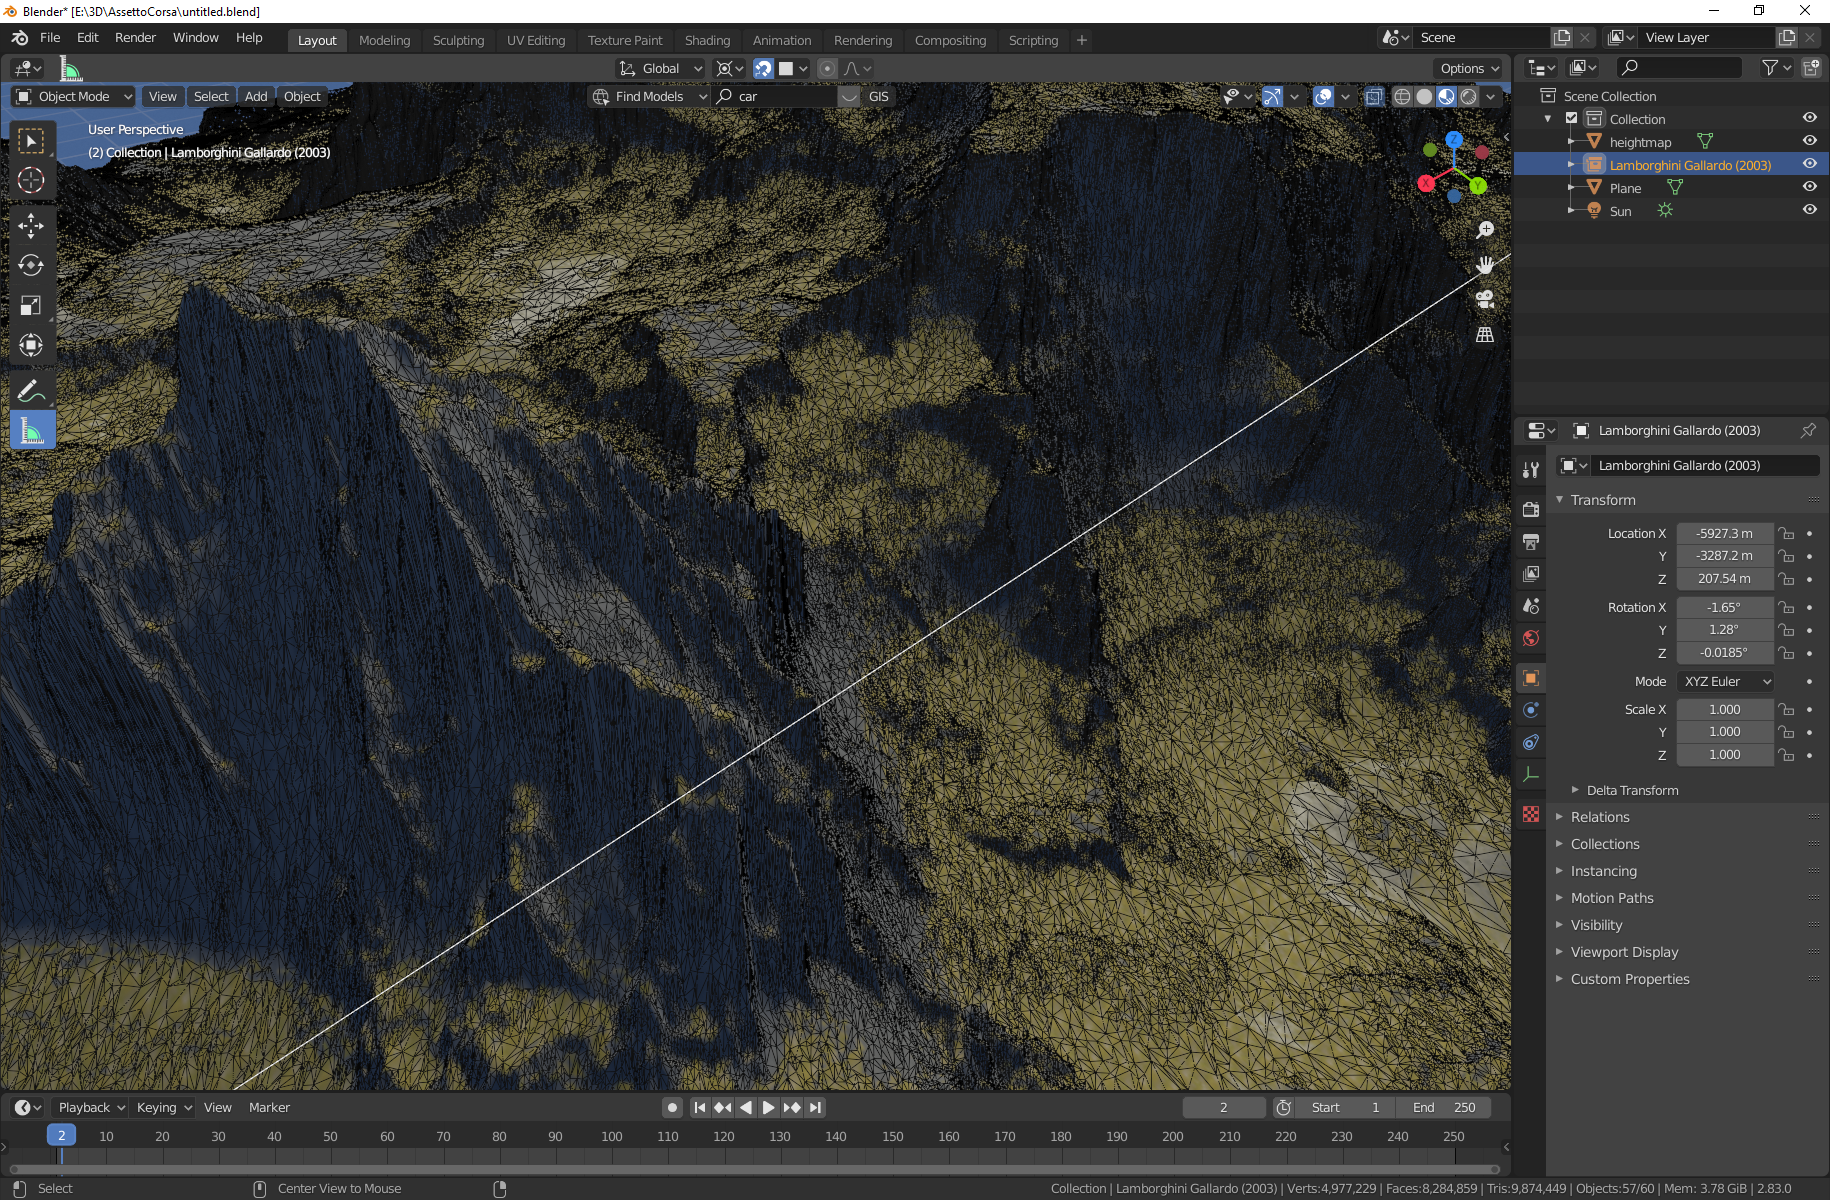Toggle the camera view icon
1830x1200 pixels.
[x=1485, y=299]
